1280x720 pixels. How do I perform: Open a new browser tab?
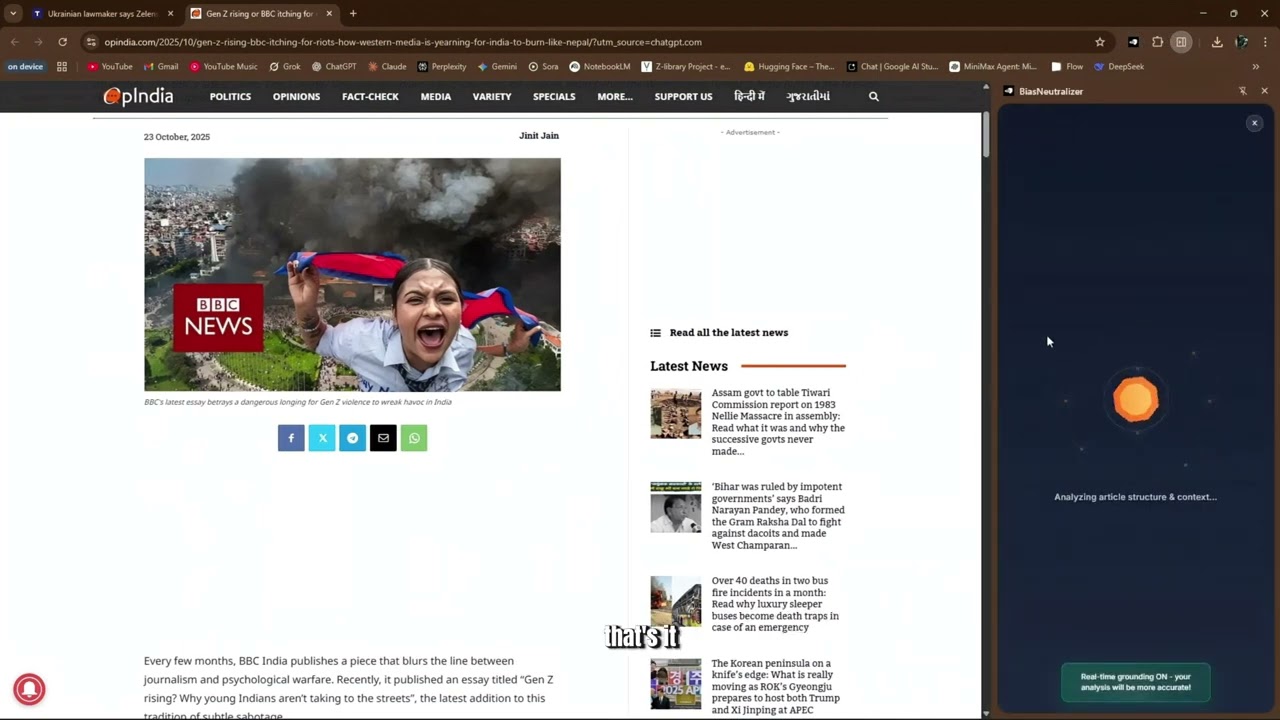353,14
